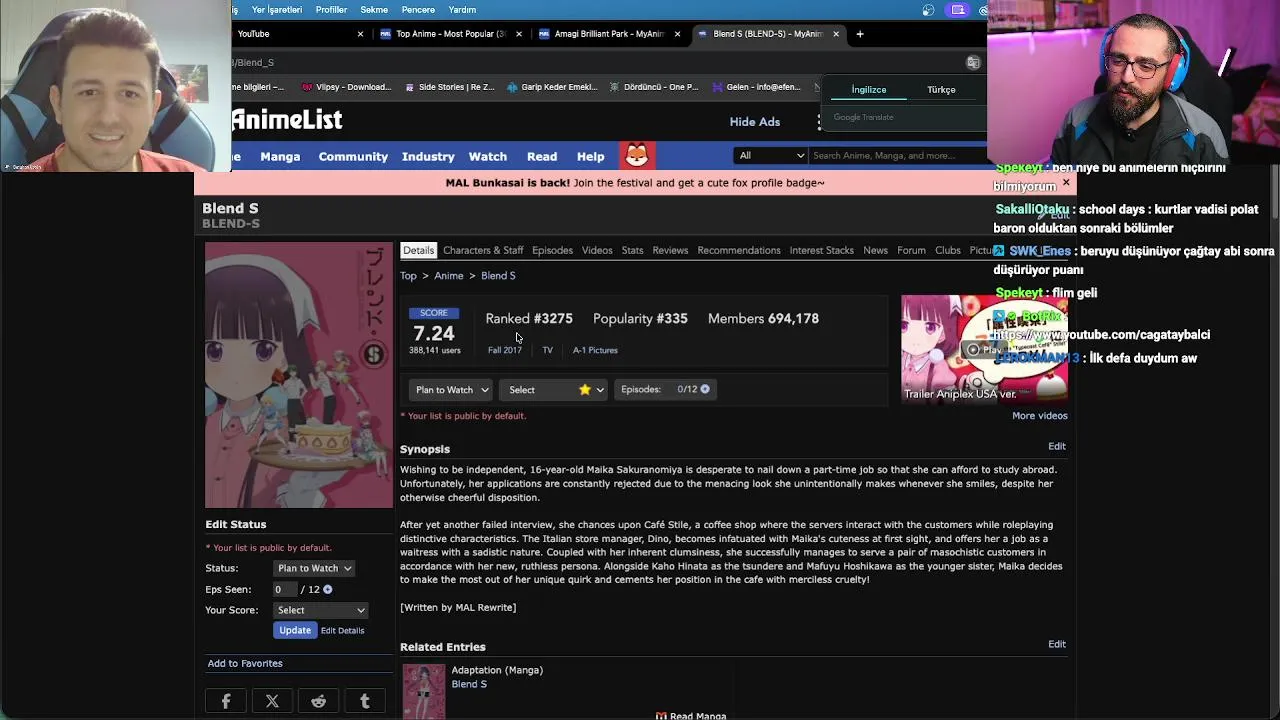
Task: Click plus icon next to Eps Seen field
Action: point(327,590)
